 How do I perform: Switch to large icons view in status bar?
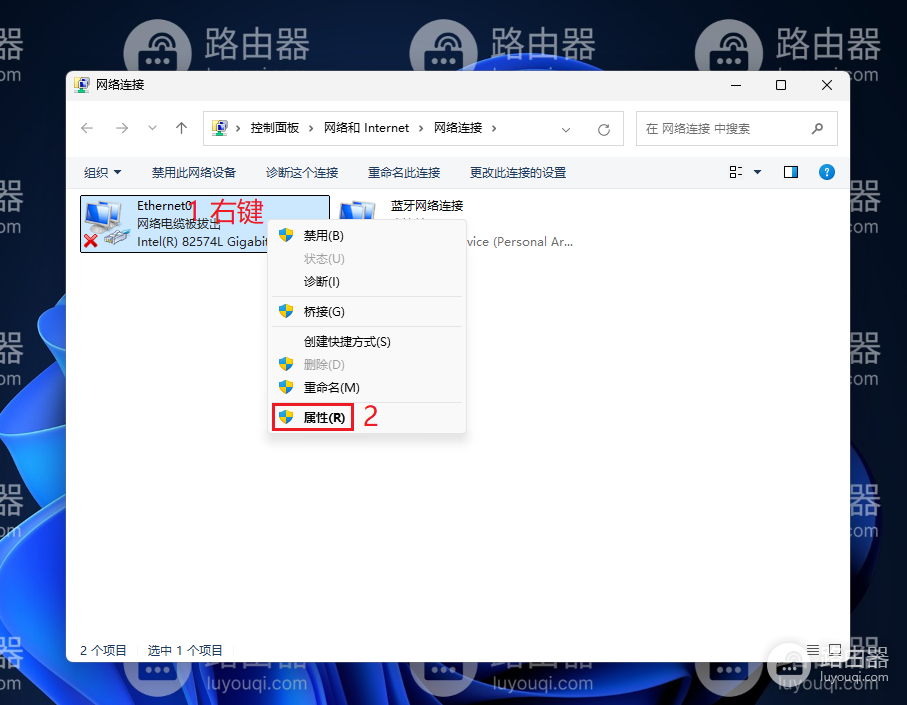pos(835,650)
